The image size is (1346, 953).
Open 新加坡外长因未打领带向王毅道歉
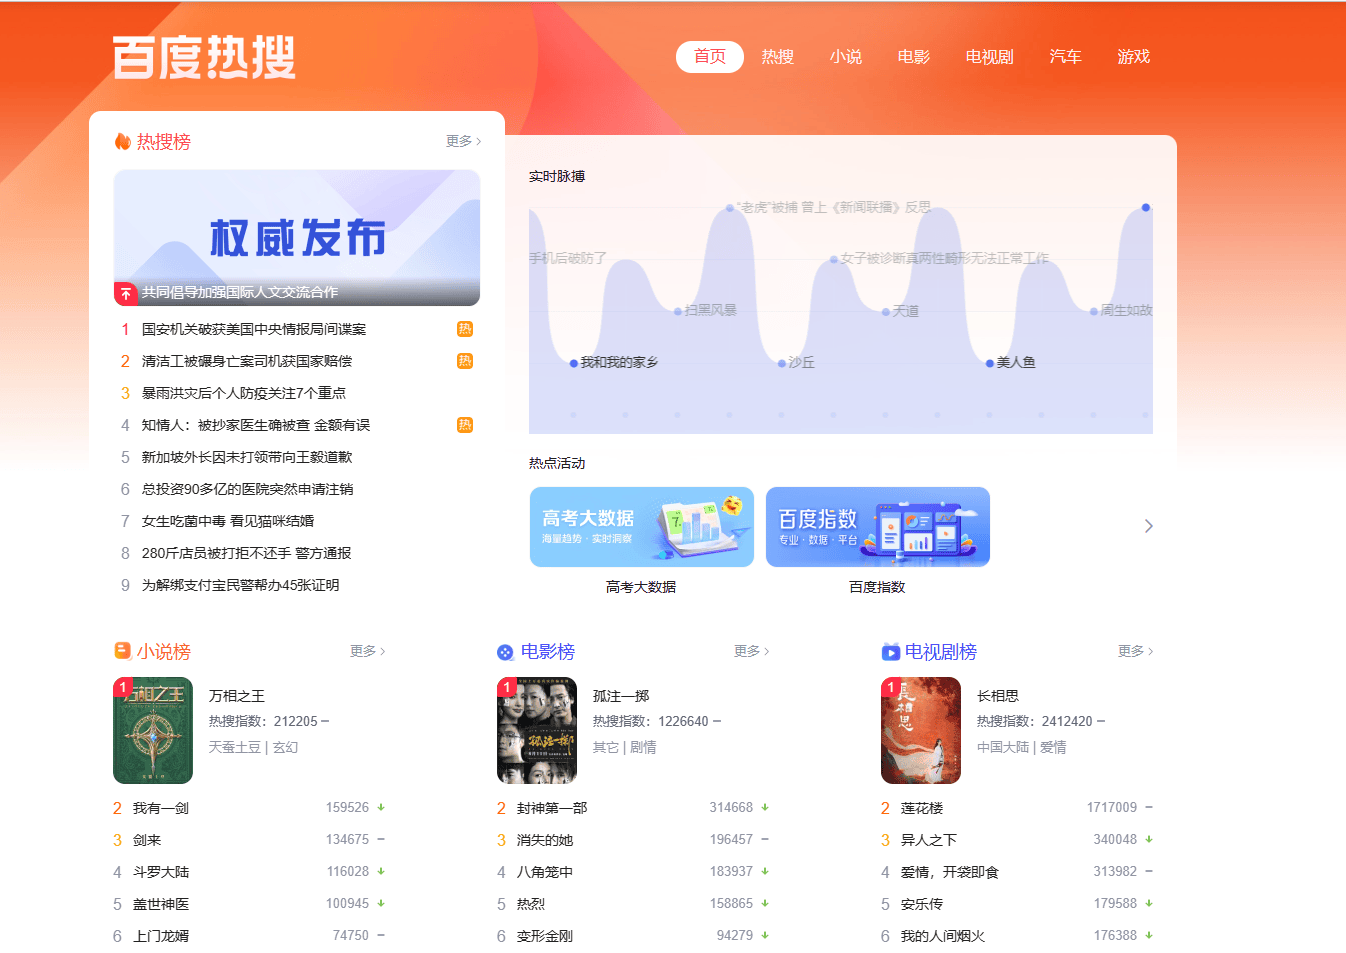[247, 457]
